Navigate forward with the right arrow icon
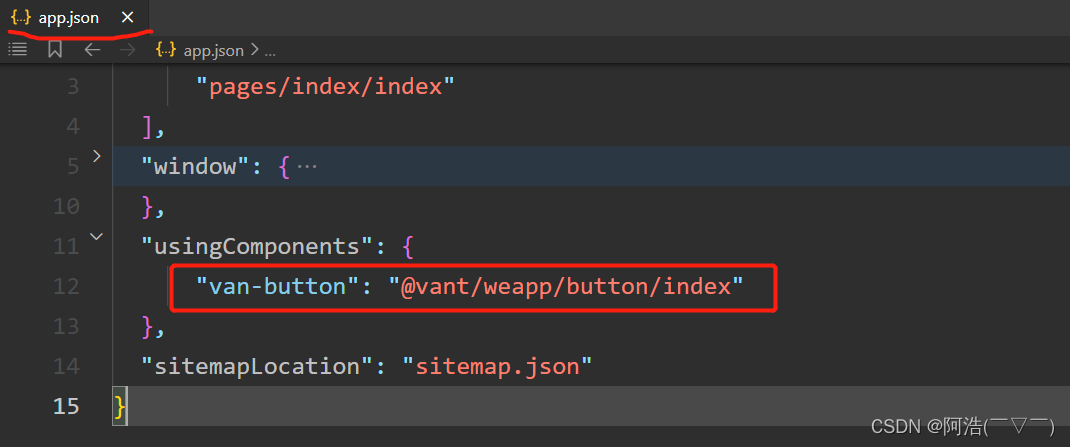1070x447 pixels. tap(127, 49)
